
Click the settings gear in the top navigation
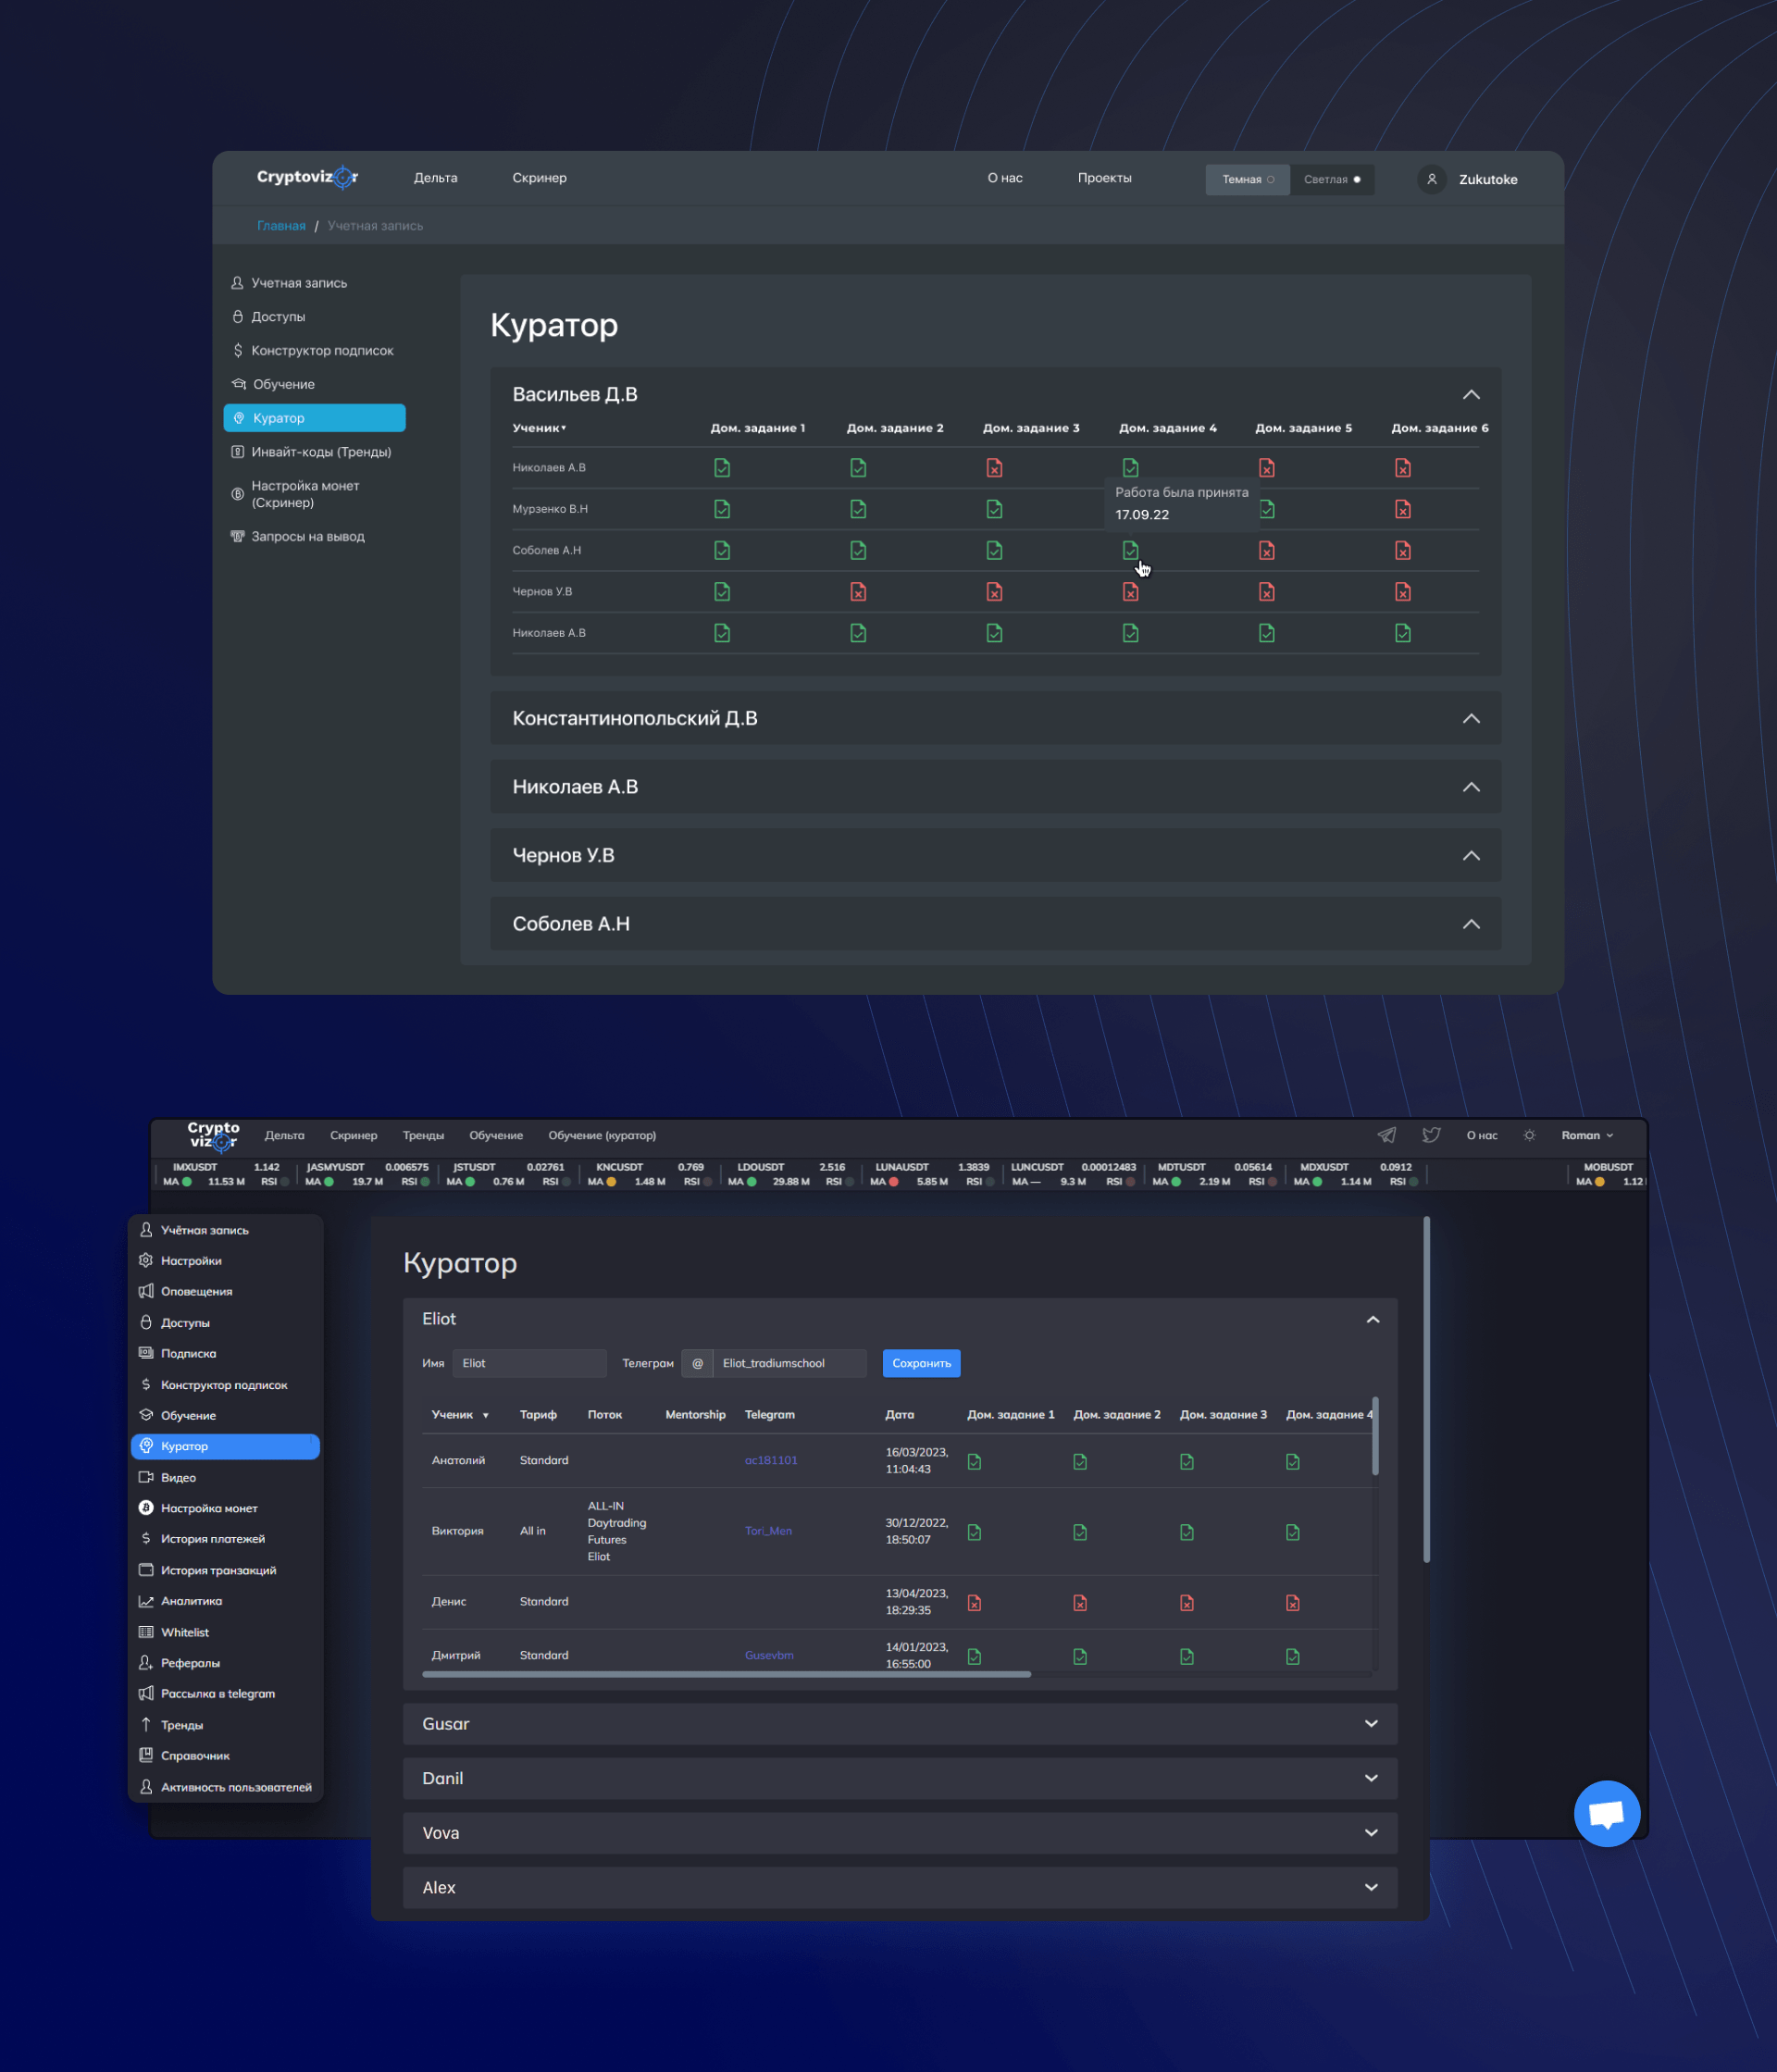1530,1135
